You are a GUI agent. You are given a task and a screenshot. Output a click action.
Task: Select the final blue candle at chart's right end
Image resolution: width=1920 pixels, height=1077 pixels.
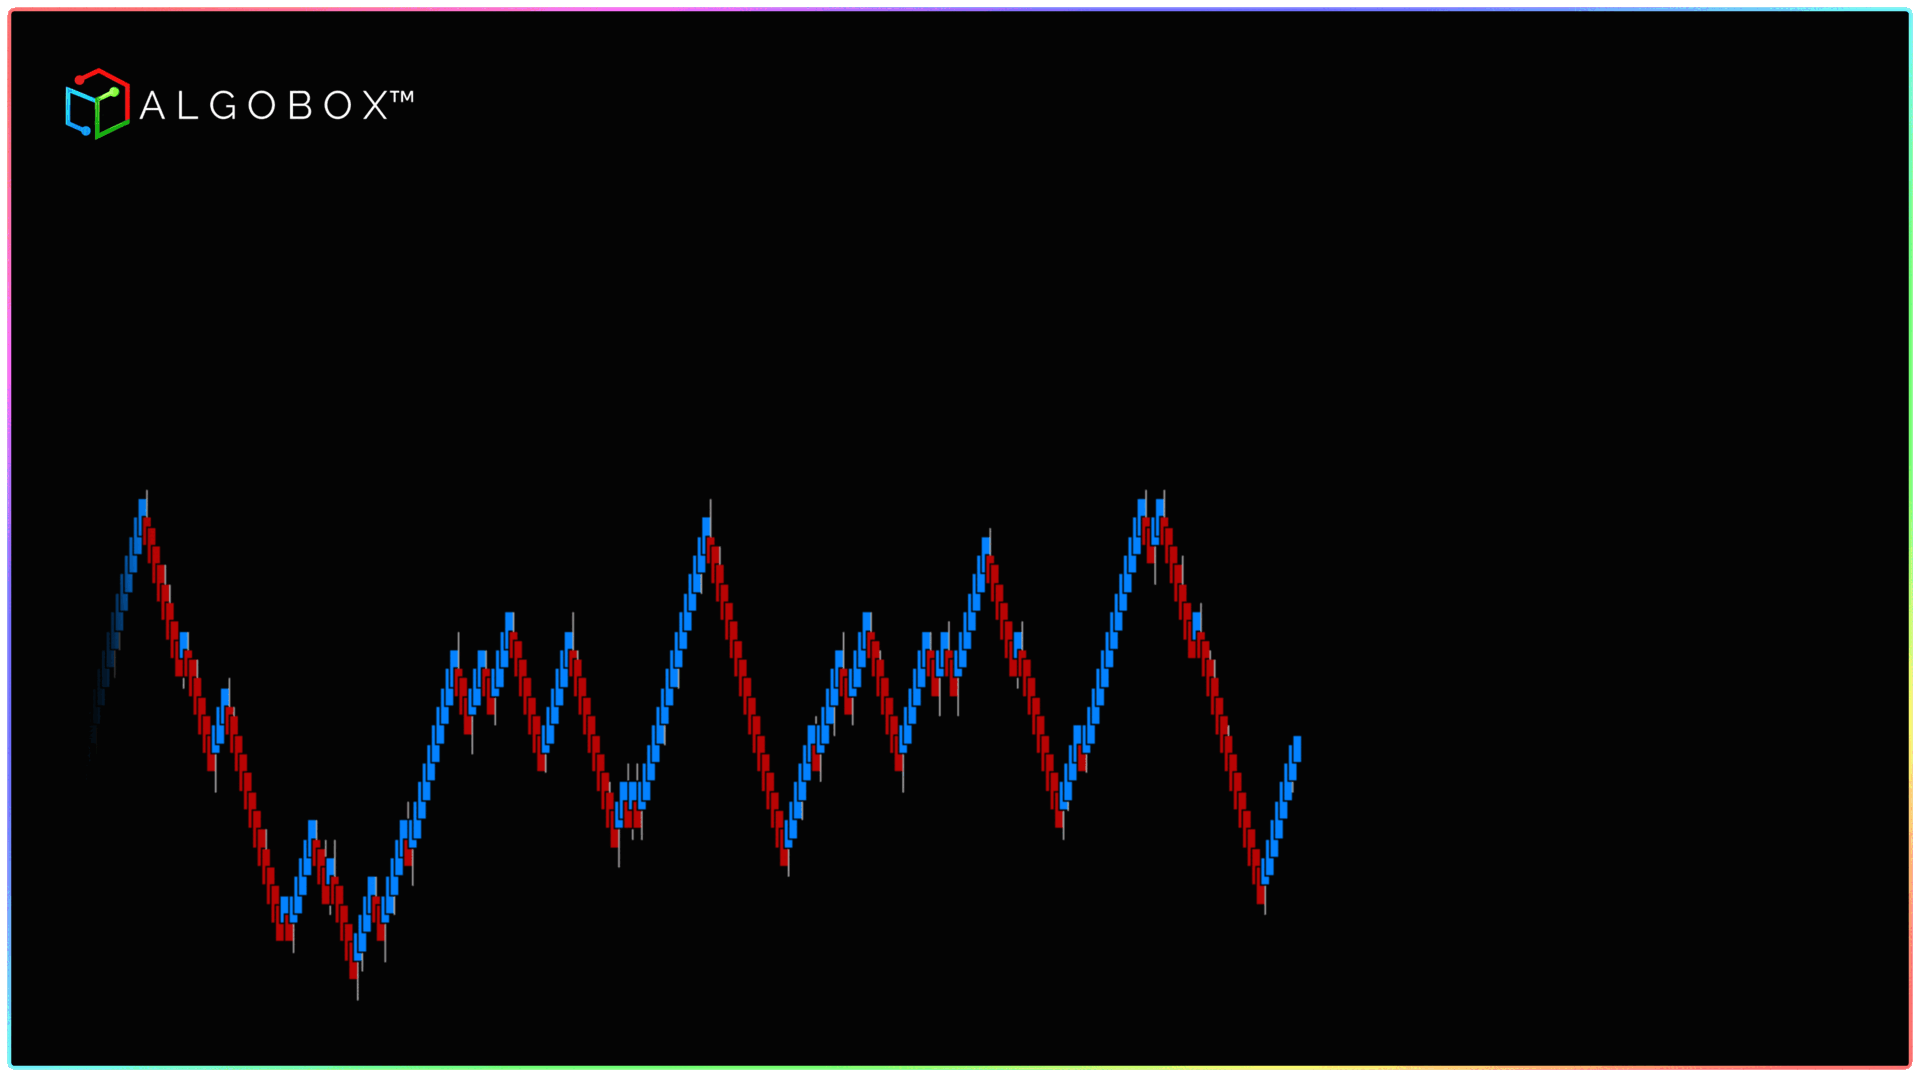[1297, 748]
